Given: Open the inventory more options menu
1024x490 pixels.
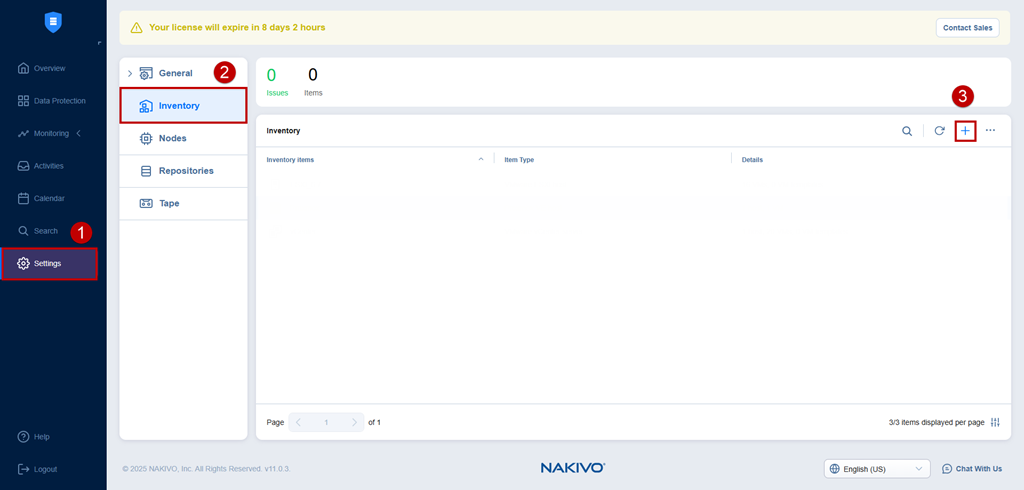Looking at the screenshot, I should tap(990, 131).
